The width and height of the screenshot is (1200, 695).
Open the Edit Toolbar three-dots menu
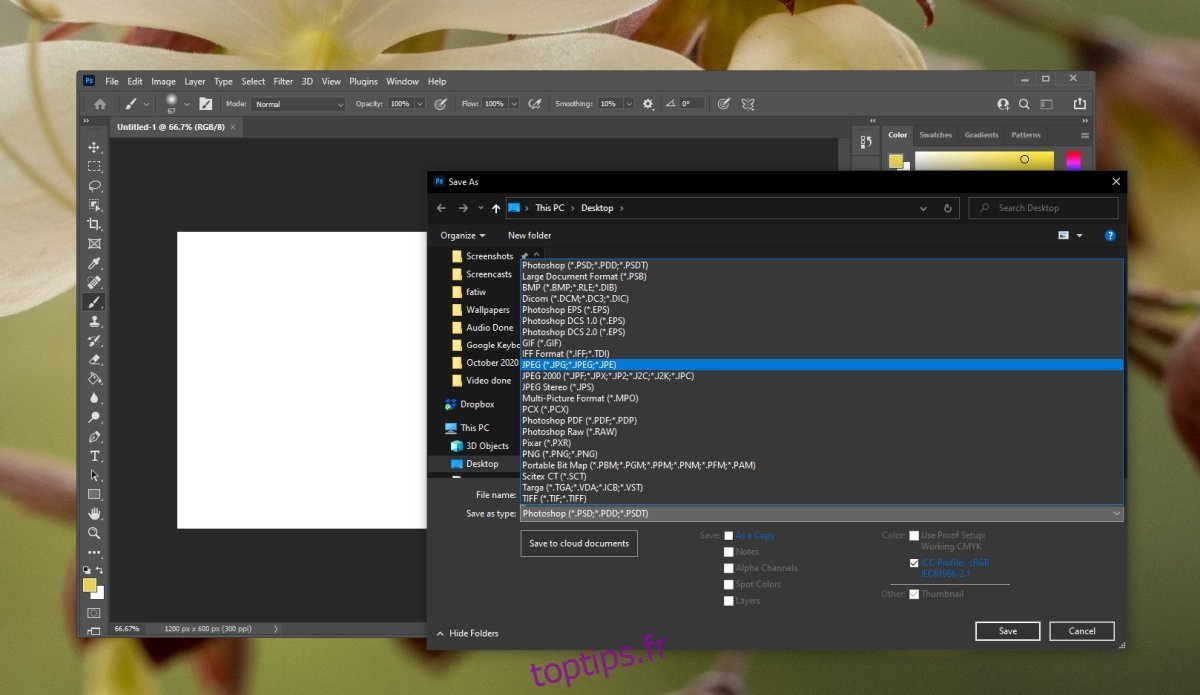[x=94, y=552]
